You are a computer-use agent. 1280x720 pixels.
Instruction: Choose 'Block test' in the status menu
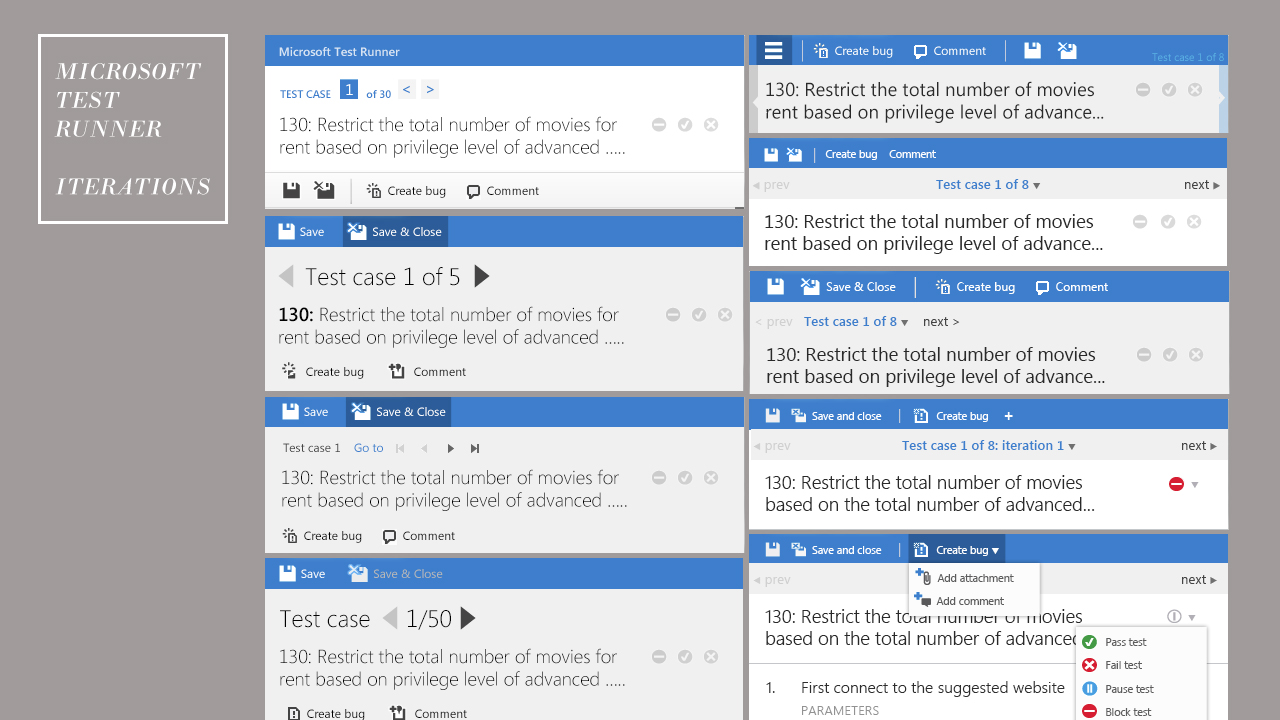(x=1116, y=712)
